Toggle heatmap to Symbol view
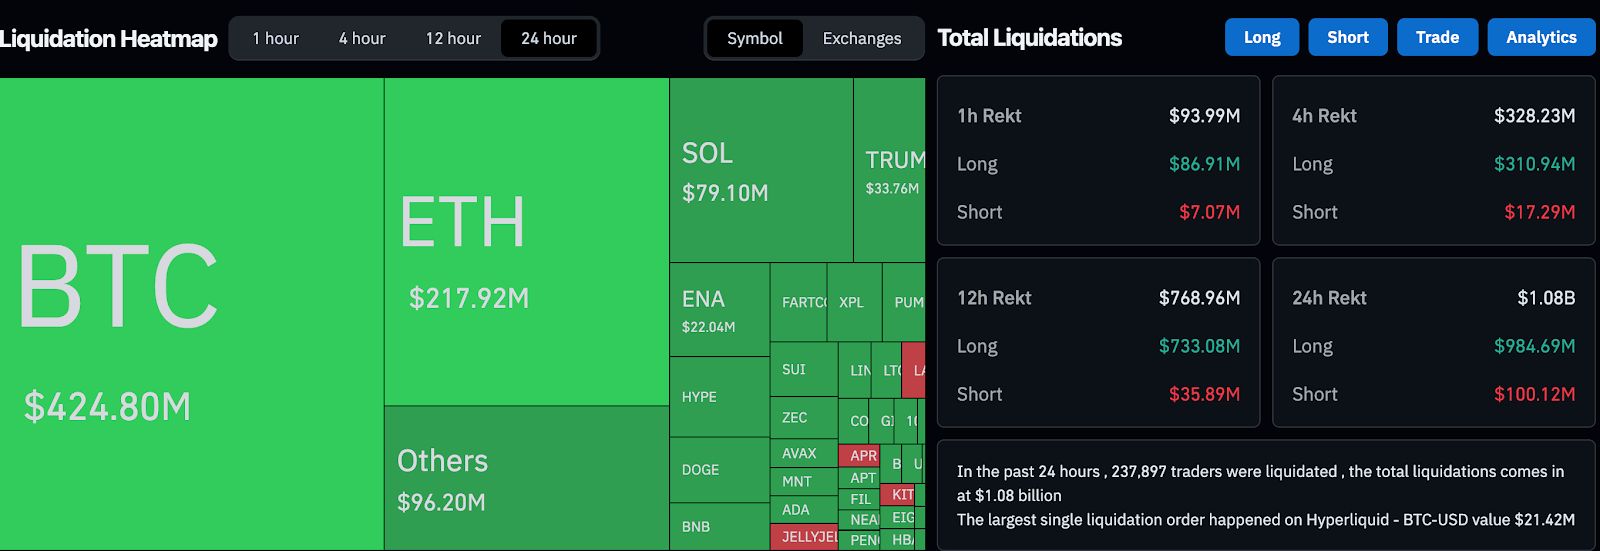This screenshot has height=551, width=1600. [754, 39]
